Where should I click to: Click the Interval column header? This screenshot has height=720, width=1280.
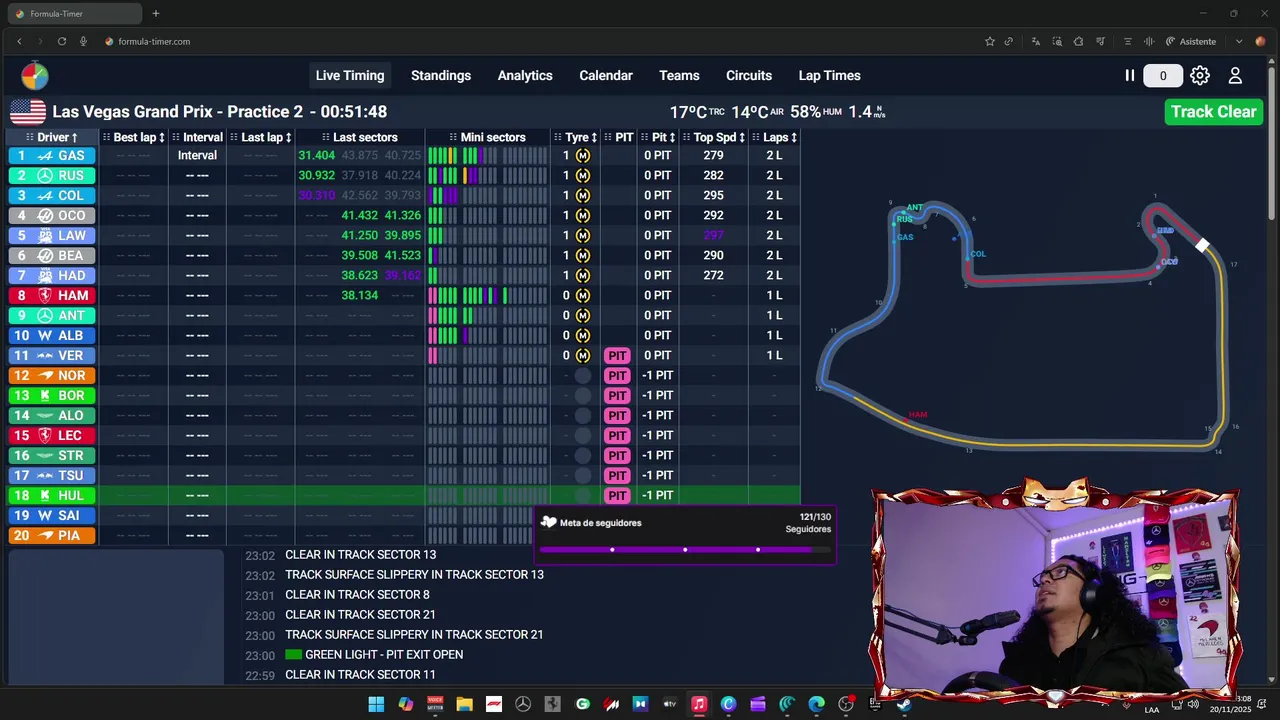click(x=197, y=137)
